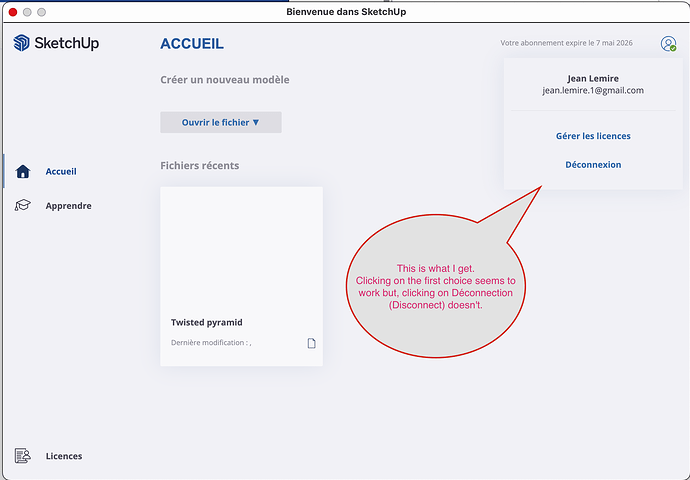
Task: Close the Bienvenue dans SketchUp window
Action: click(x=13, y=12)
